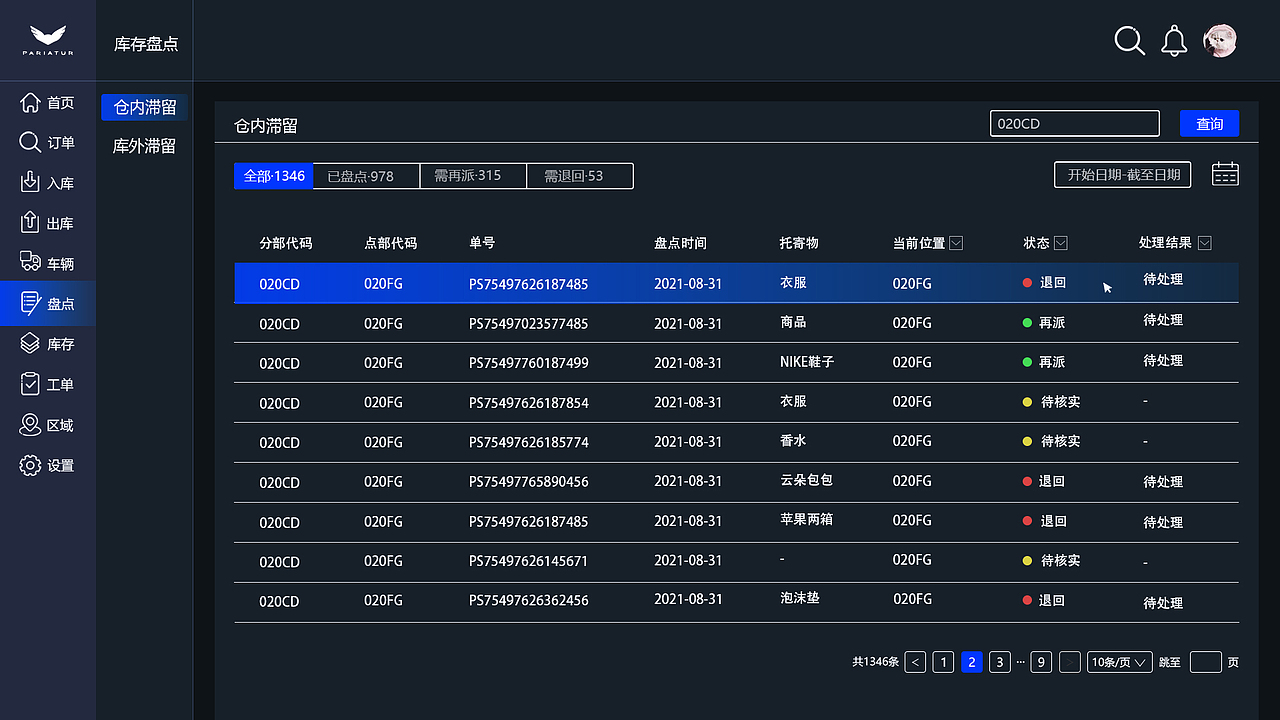Open the 当前位置 column filter dropdown
The height and width of the screenshot is (720, 1280).
(x=956, y=242)
